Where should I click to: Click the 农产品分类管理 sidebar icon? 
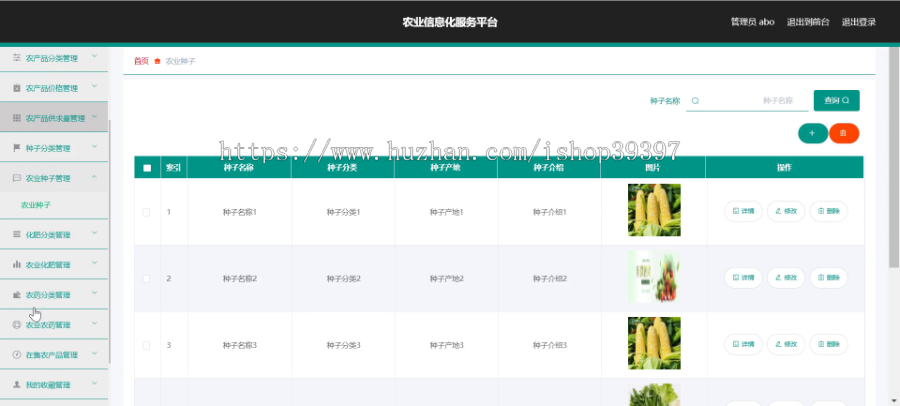[x=17, y=58]
